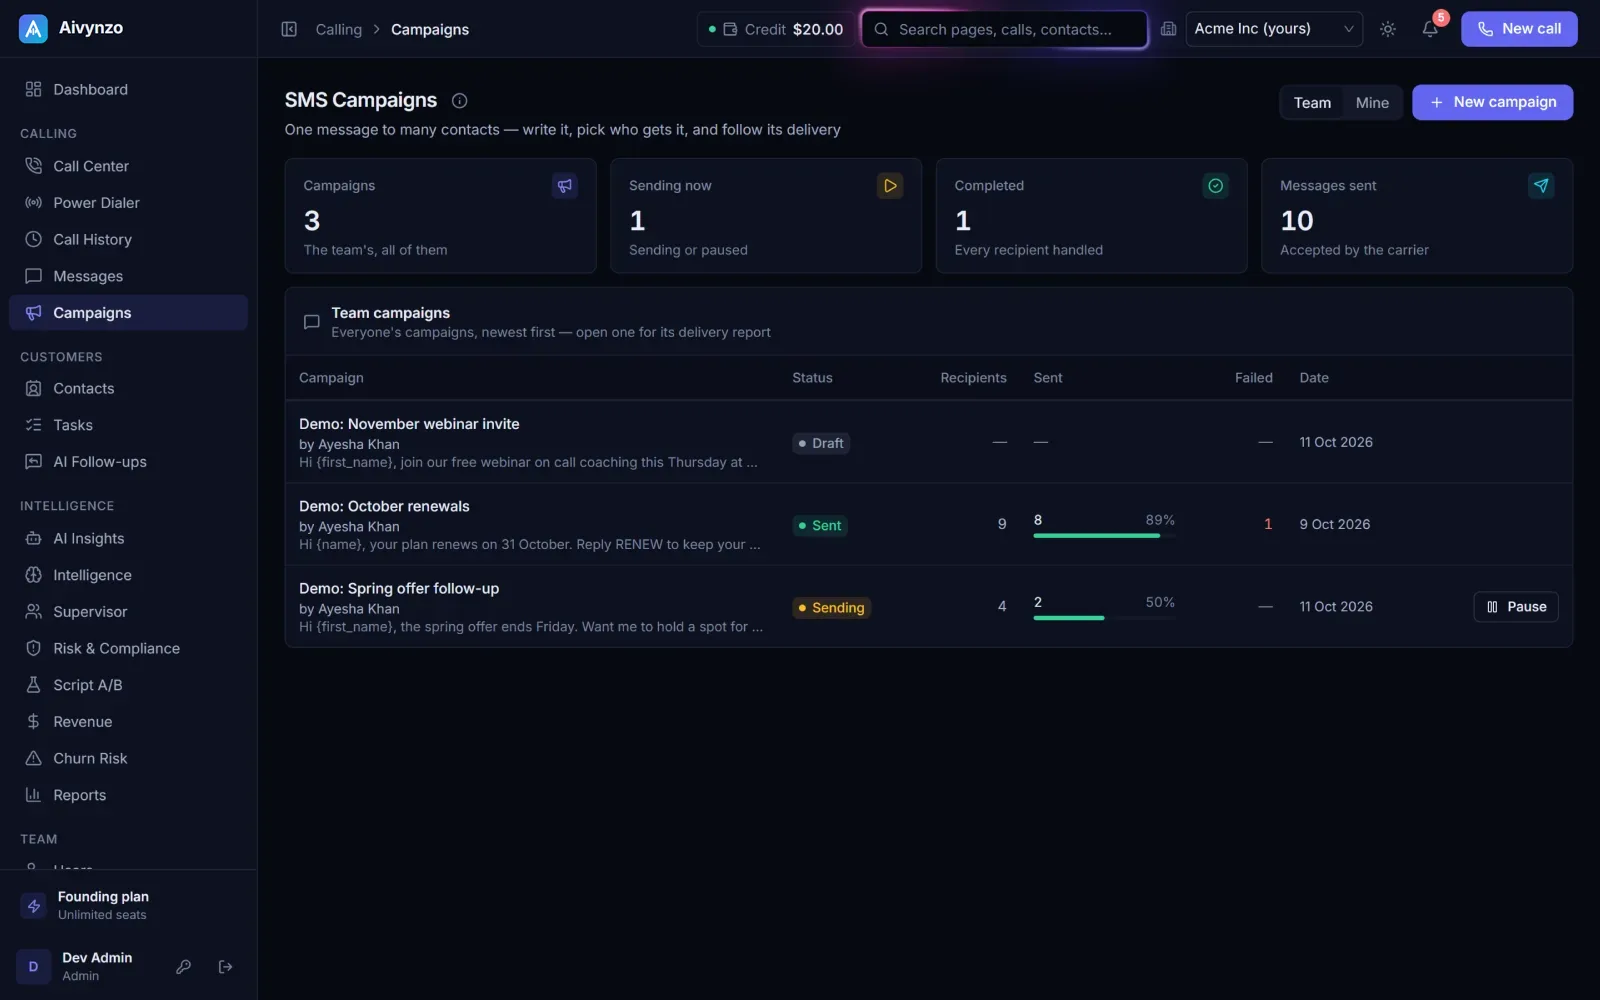Pause the Spring offer follow-up campaign
This screenshot has height=1000, width=1600.
[x=1516, y=607]
